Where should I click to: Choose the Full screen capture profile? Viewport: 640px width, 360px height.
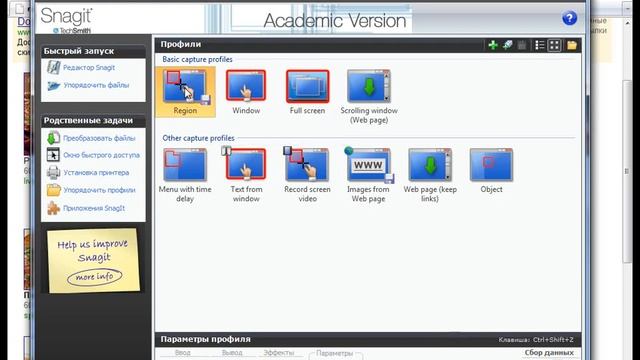point(307,92)
